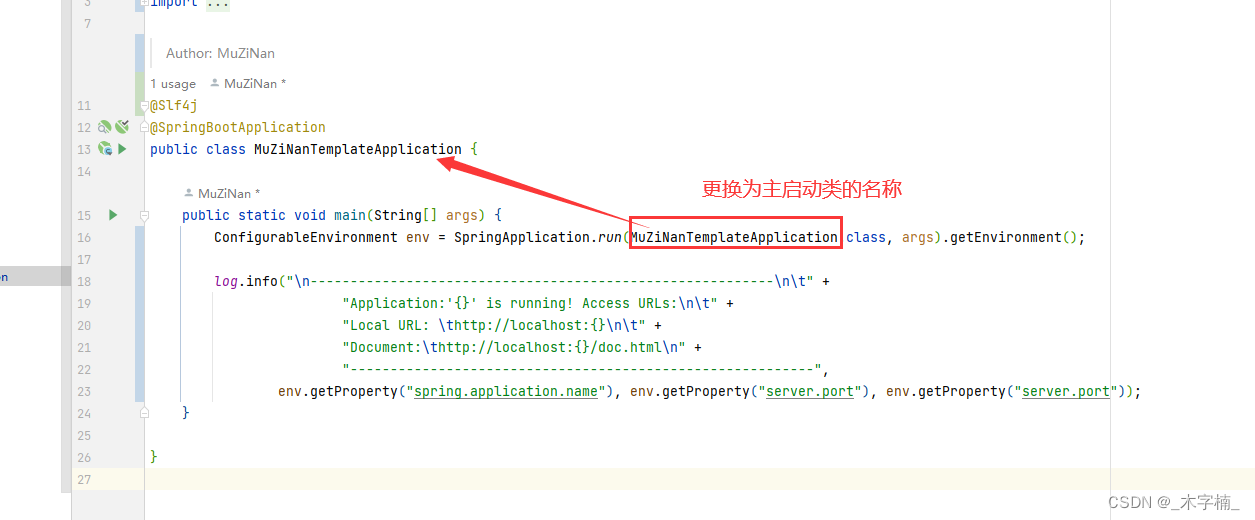The width and height of the screenshot is (1255, 520).
Task: Click the SpringApplication class reference
Action: point(522,237)
